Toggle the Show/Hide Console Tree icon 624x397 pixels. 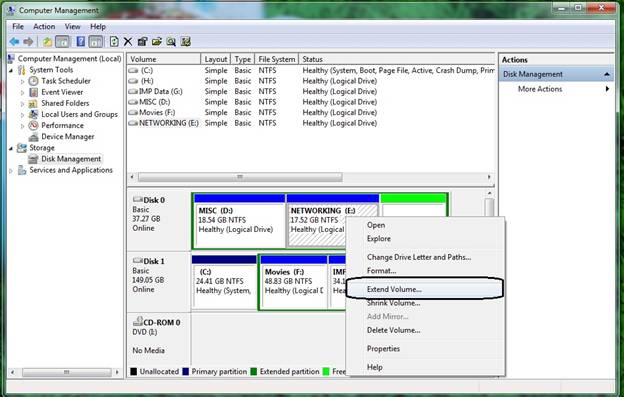(x=62, y=41)
